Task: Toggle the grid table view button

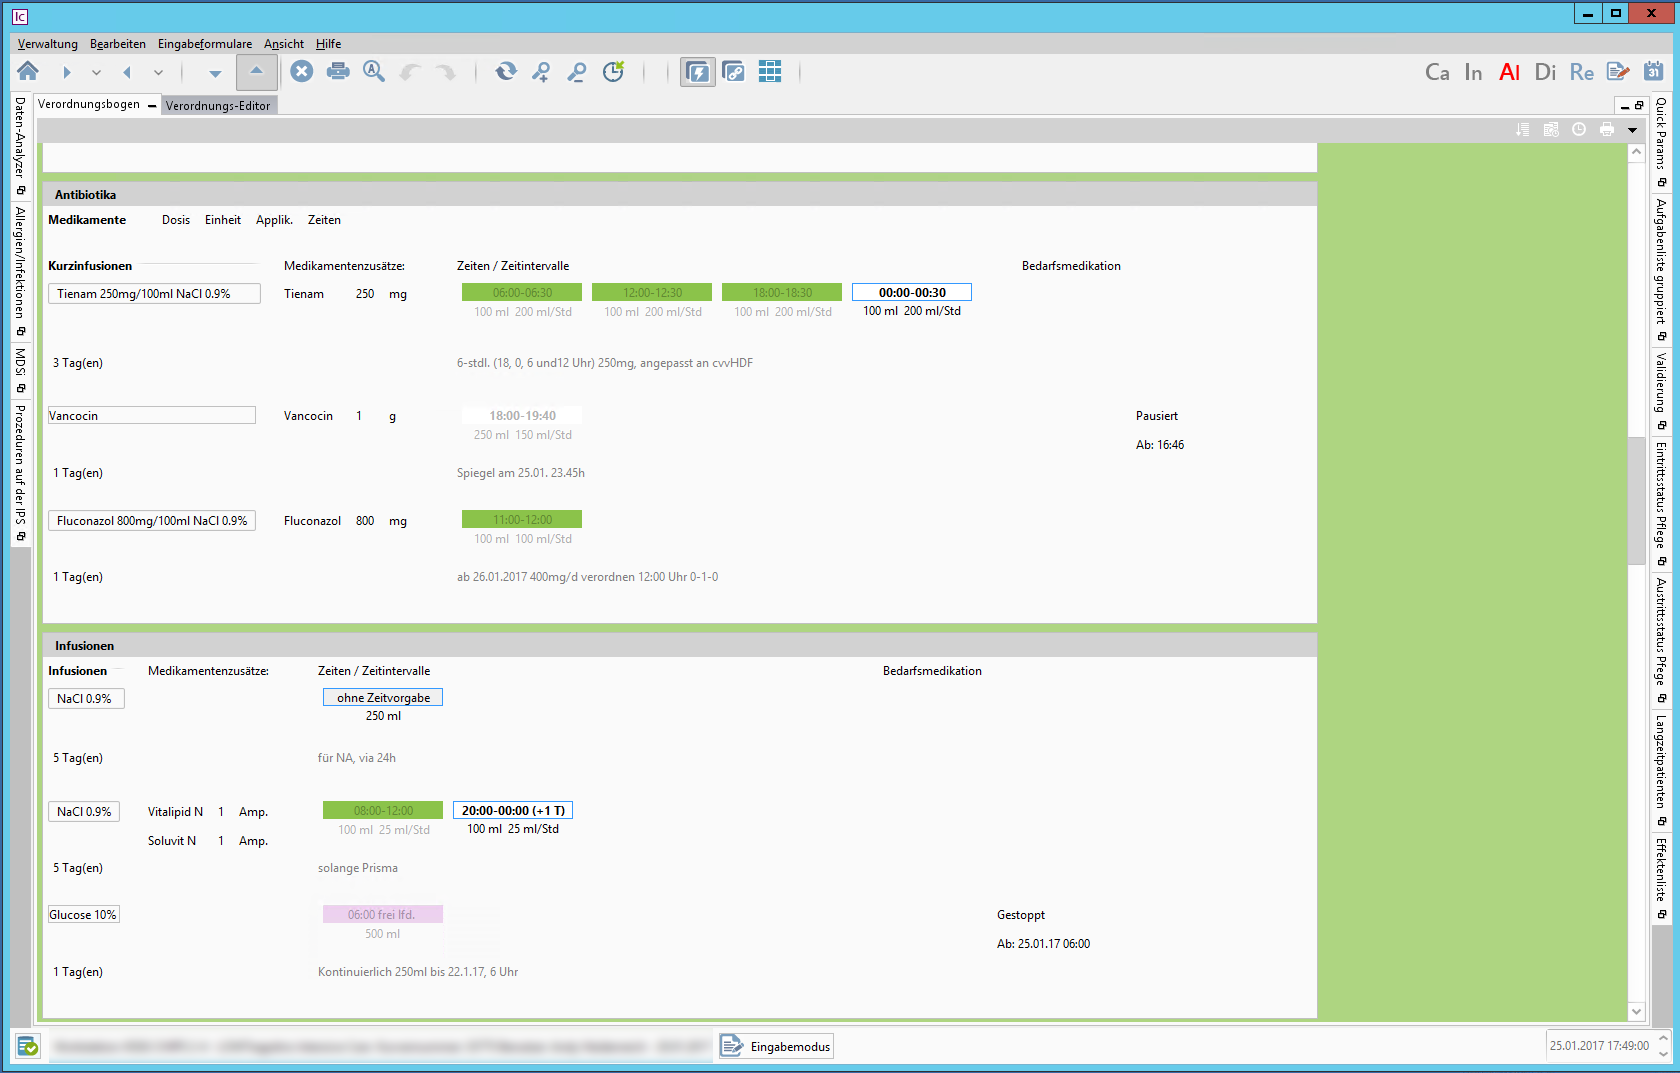Action: (770, 71)
